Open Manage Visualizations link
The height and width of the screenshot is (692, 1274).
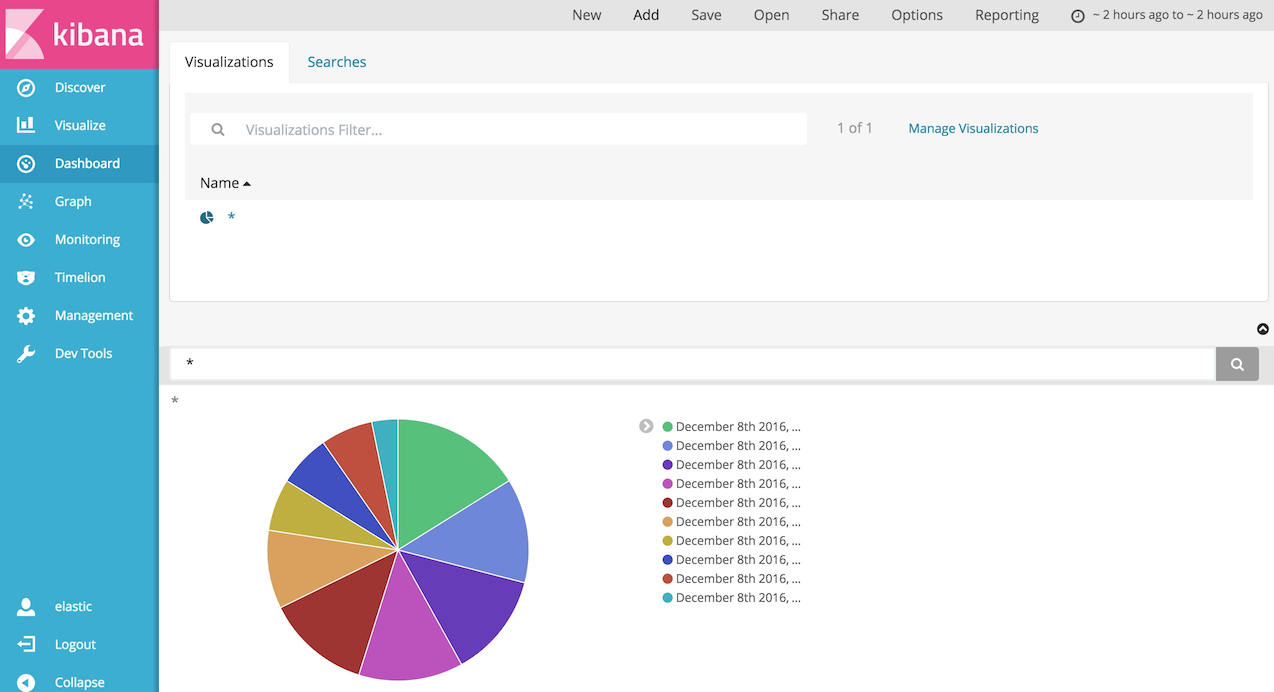(973, 129)
